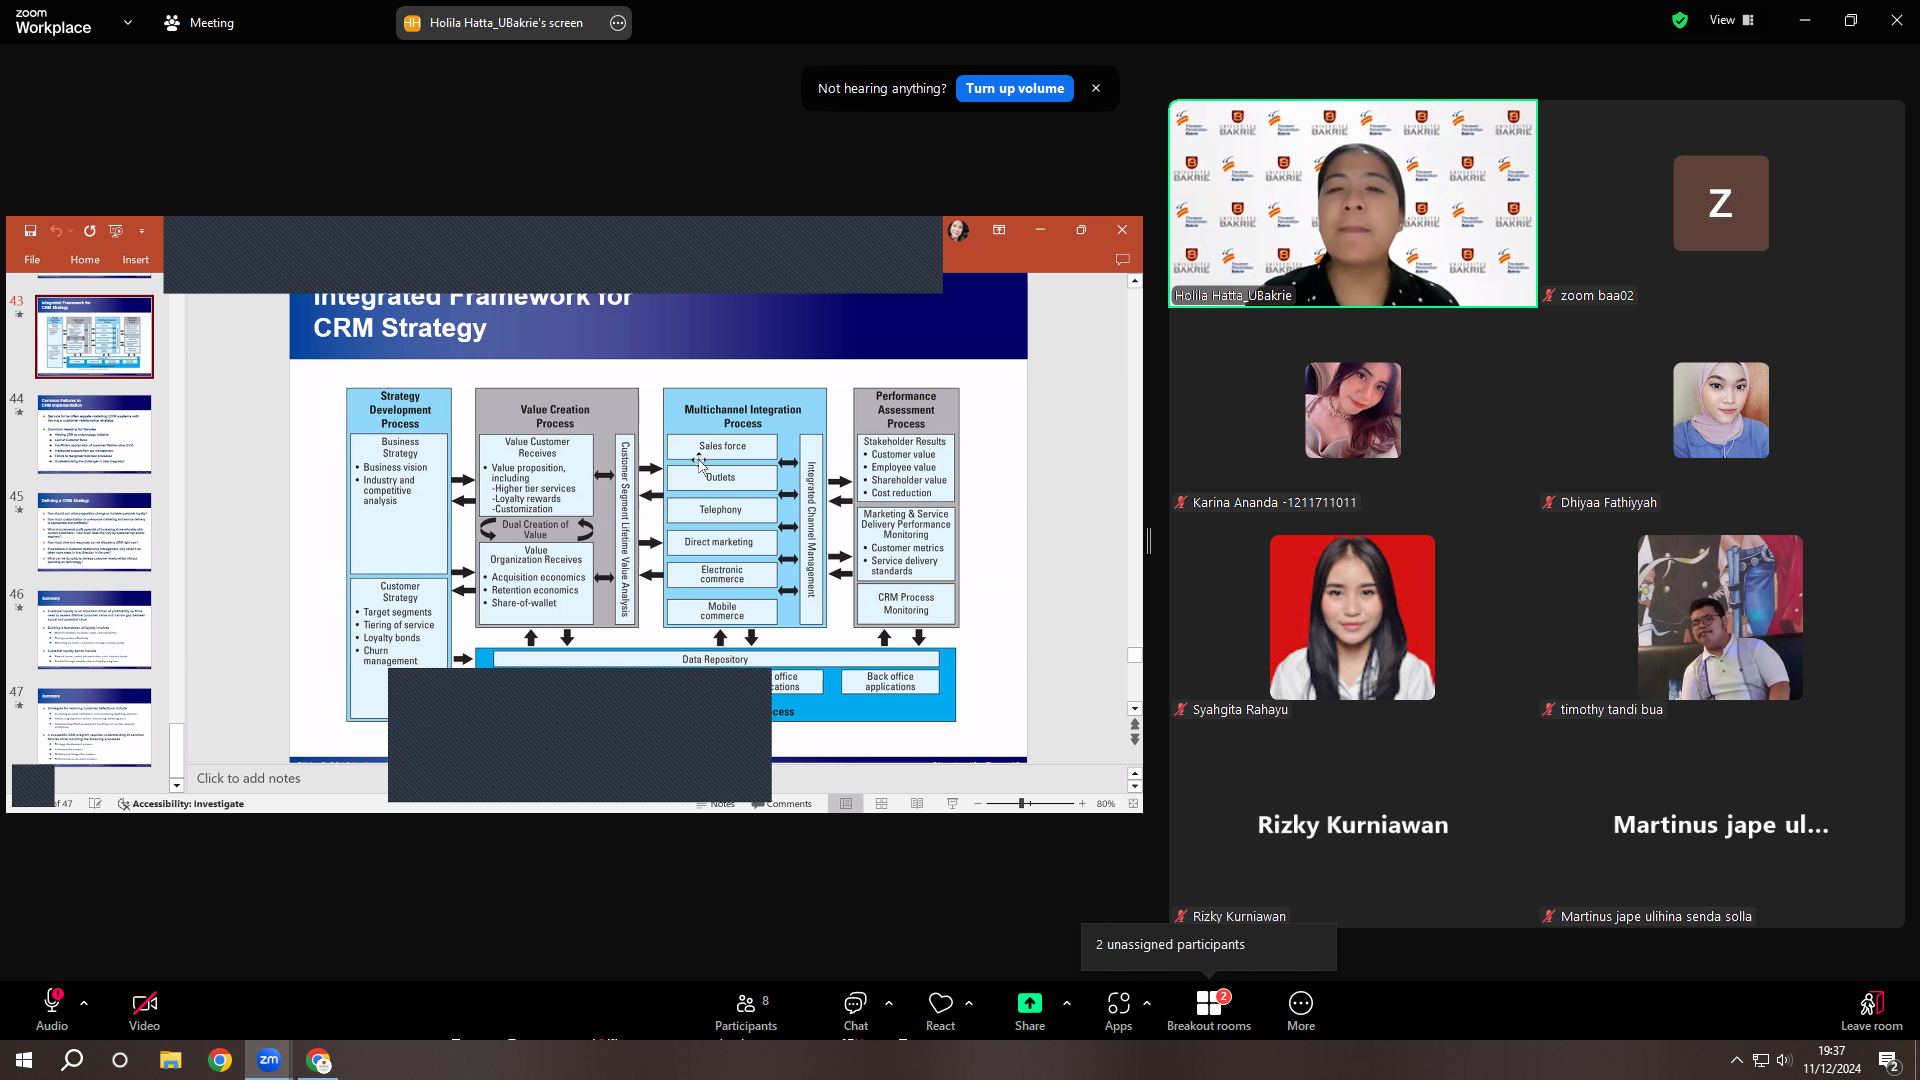This screenshot has width=1920, height=1080.
Task: Open PowerPoint account profile picture
Action: click(x=958, y=231)
